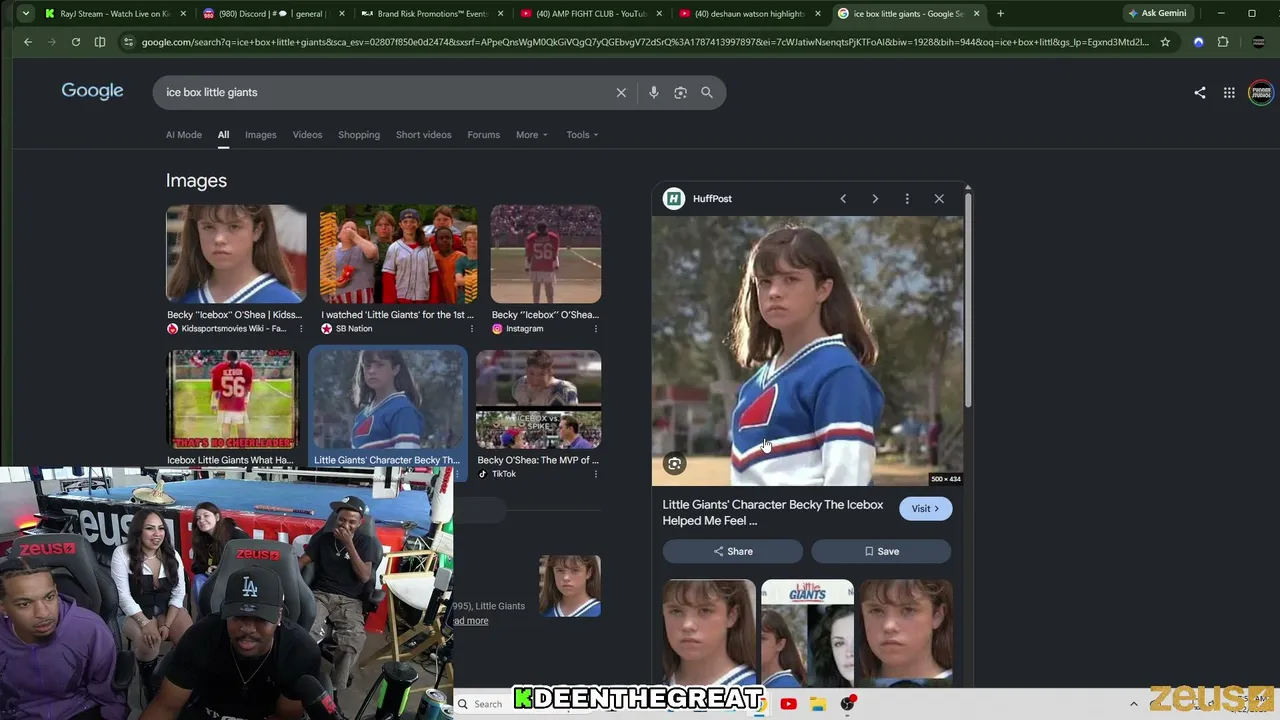1280x720 pixels.
Task: Save the previewed image
Action: tap(881, 551)
